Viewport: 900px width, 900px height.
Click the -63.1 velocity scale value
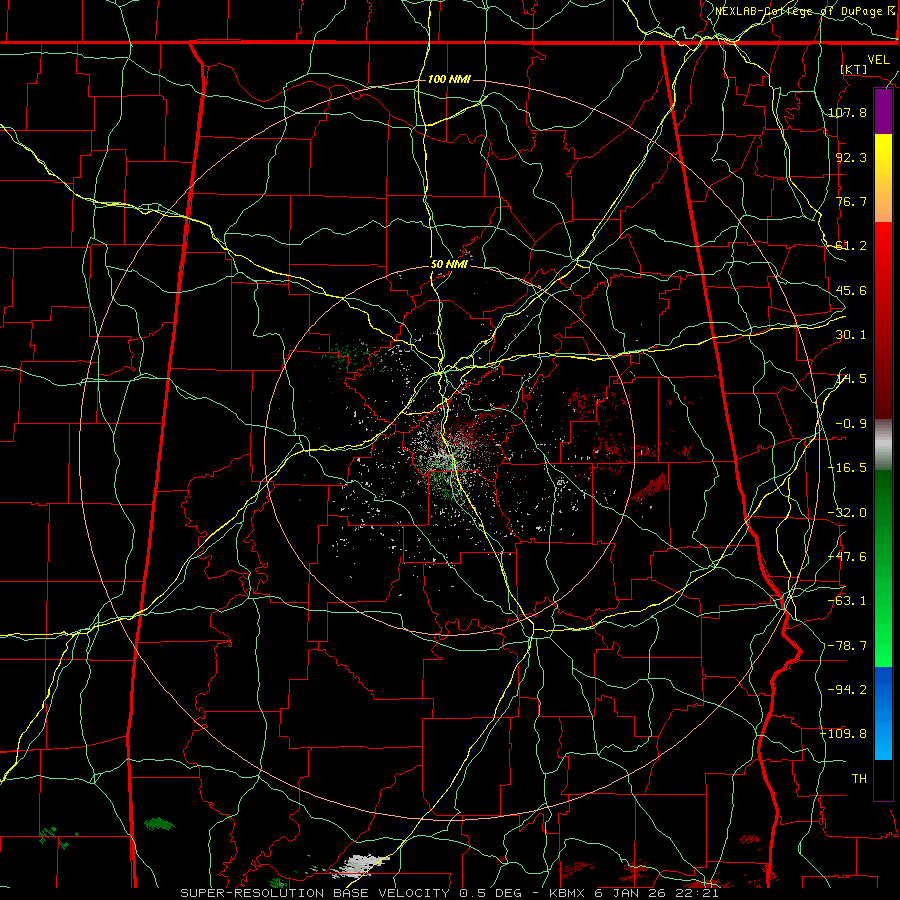[x=847, y=601]
